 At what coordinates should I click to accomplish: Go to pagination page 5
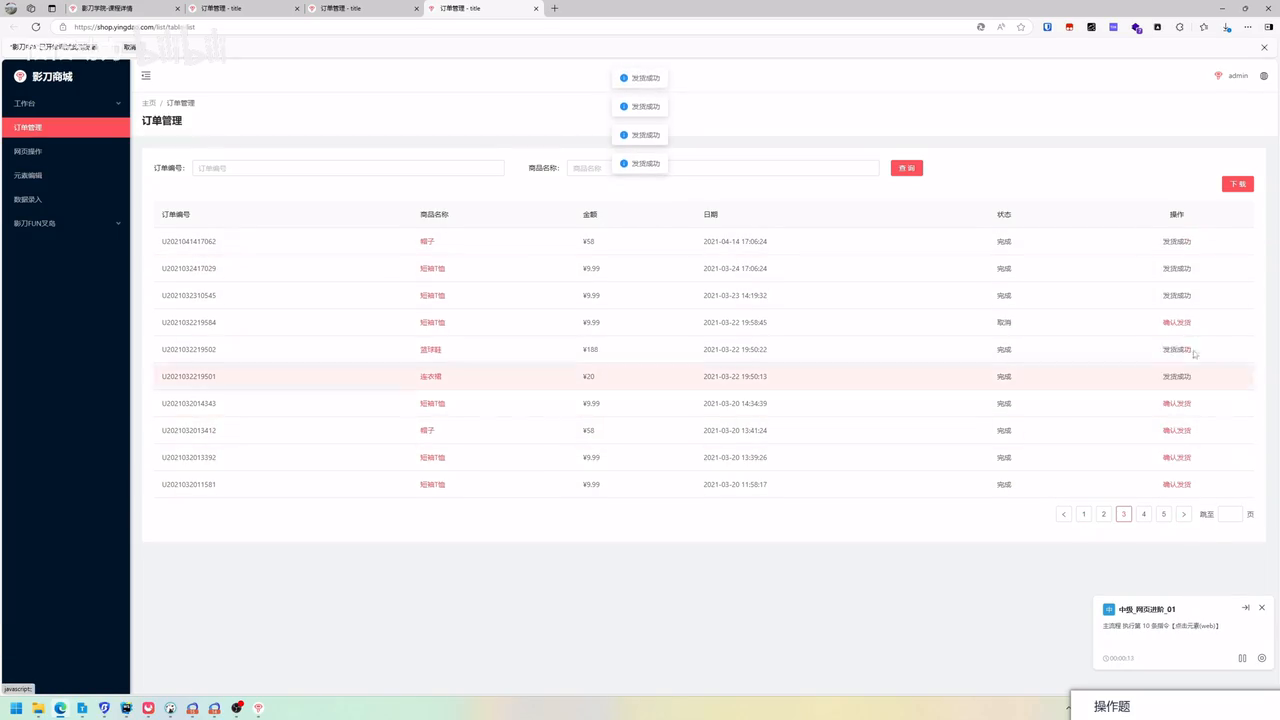1164,514
